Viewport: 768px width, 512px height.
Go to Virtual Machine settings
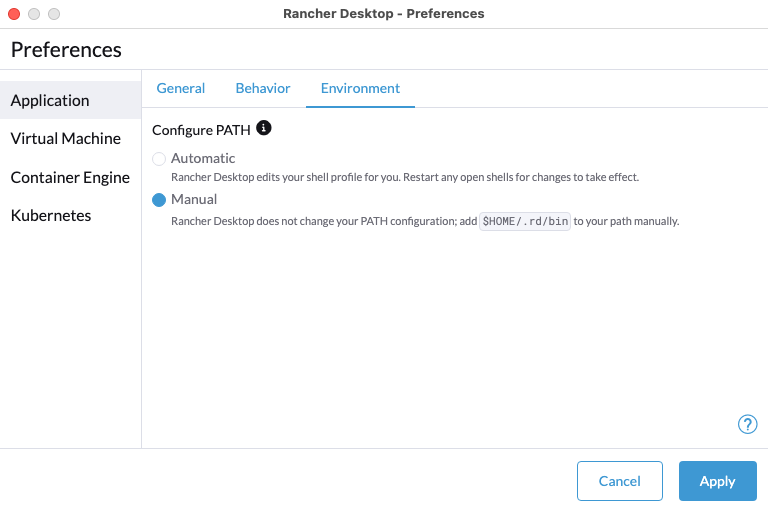tap(66, 139)
